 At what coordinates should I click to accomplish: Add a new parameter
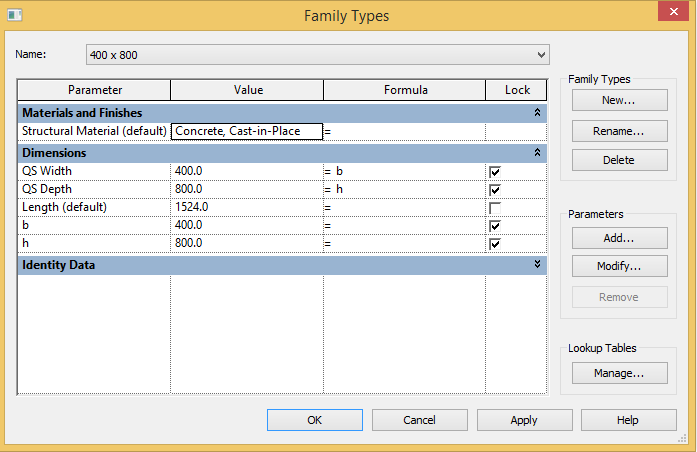click(620, 238)
